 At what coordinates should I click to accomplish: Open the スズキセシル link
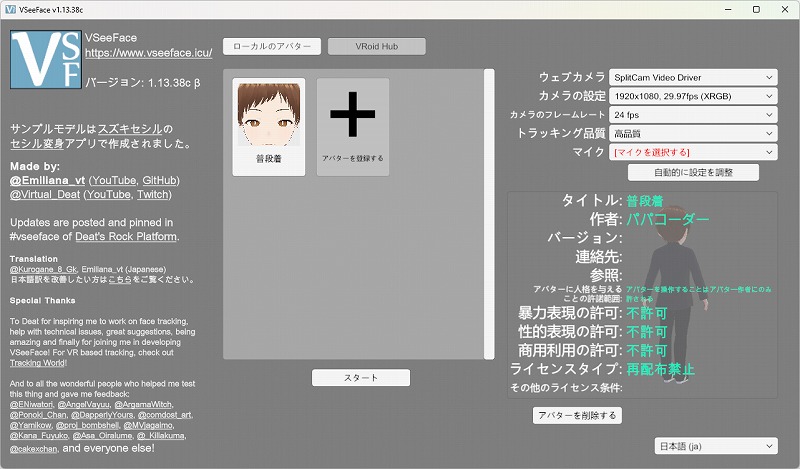coord(130,129)
